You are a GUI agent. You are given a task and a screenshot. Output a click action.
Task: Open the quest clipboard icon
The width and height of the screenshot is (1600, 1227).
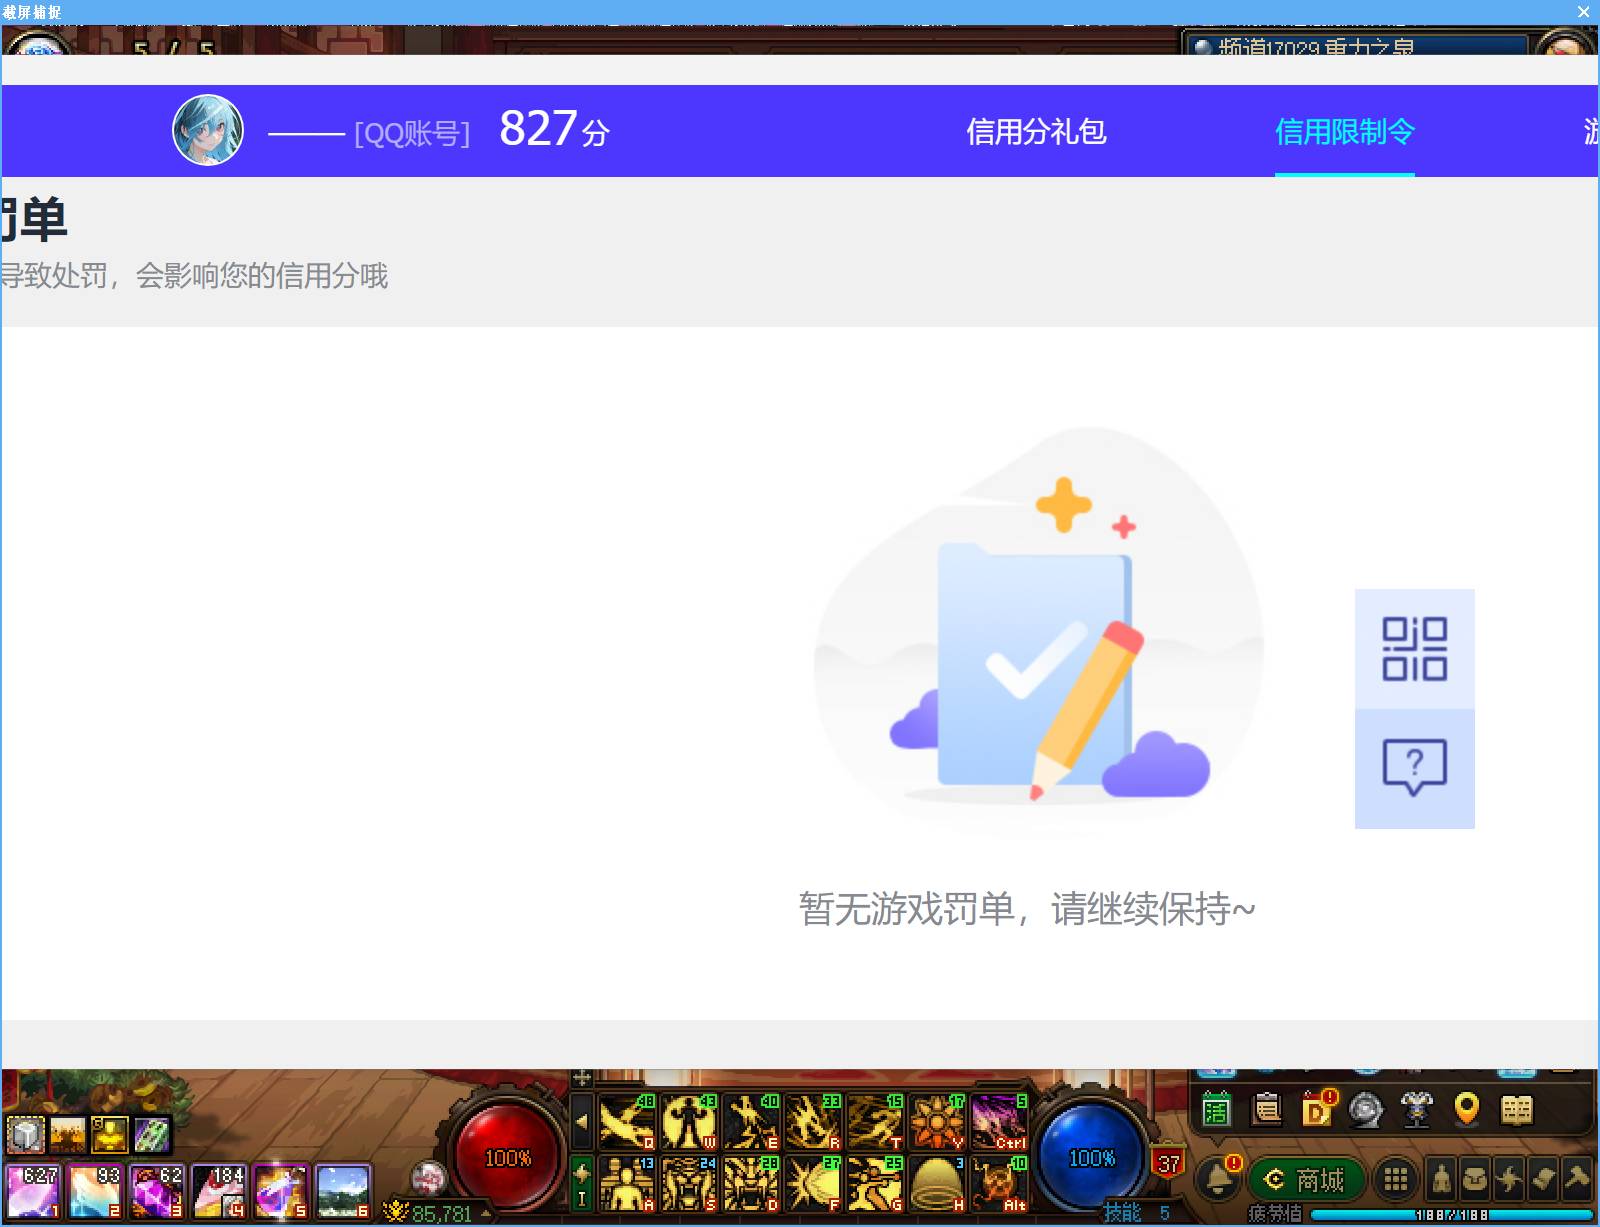(1266, 1111)
